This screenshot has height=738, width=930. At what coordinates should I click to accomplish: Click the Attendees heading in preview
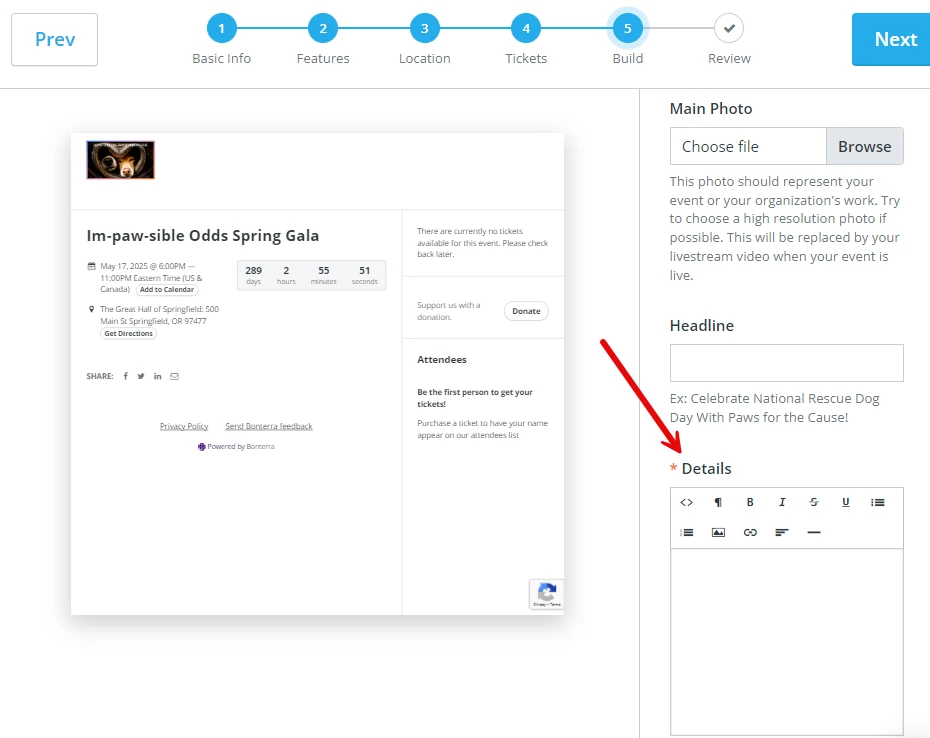click(x=442, y=360)
